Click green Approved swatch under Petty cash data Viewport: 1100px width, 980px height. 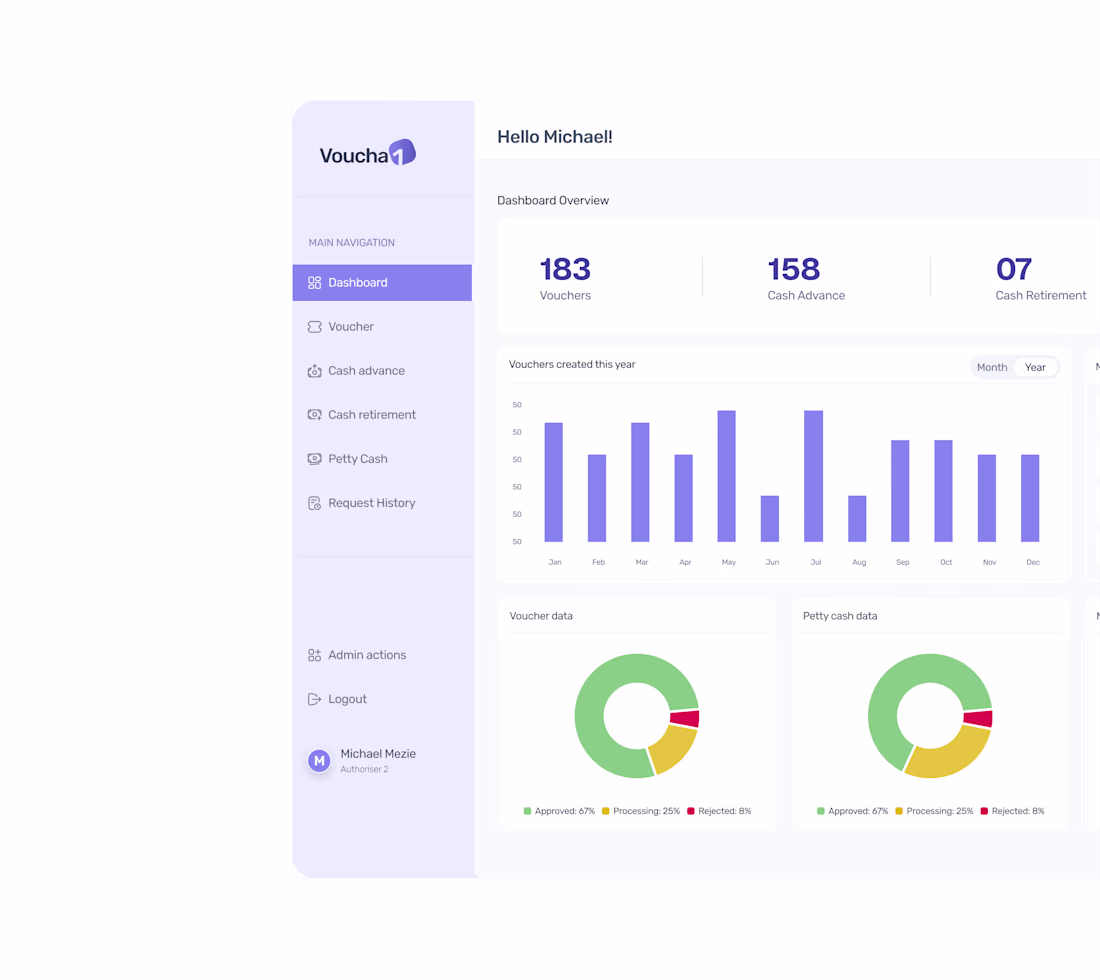(x=821, y=812)
